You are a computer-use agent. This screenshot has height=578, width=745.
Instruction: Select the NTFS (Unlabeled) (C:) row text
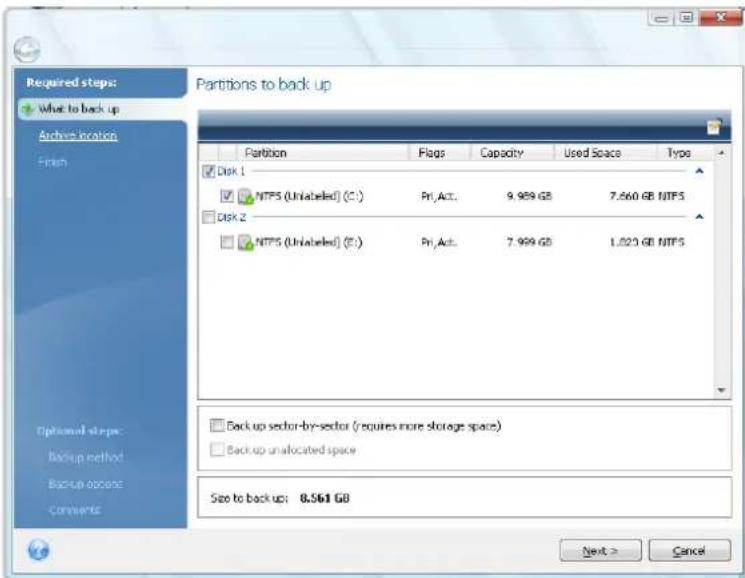(x=309, y=196)
